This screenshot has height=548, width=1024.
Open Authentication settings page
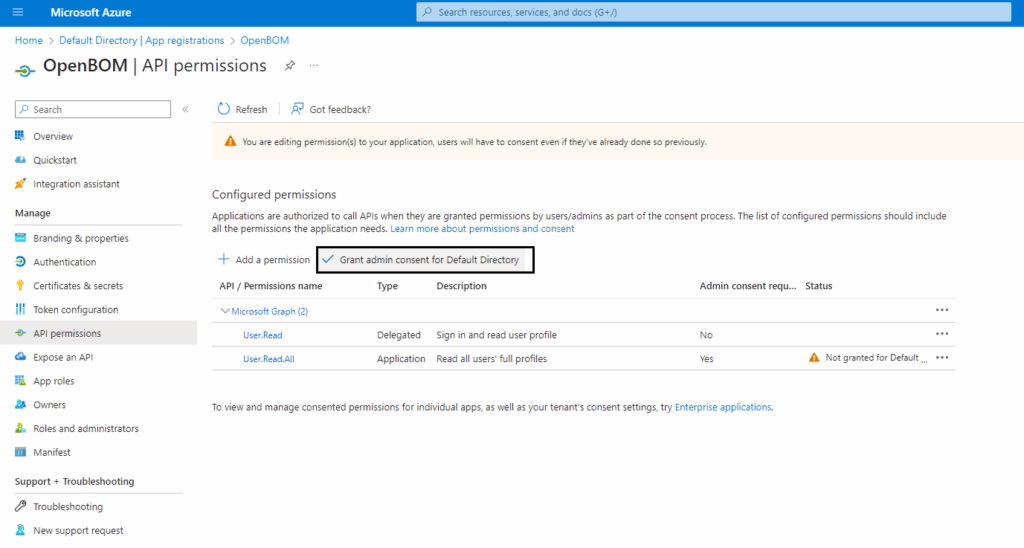[65, 262]
